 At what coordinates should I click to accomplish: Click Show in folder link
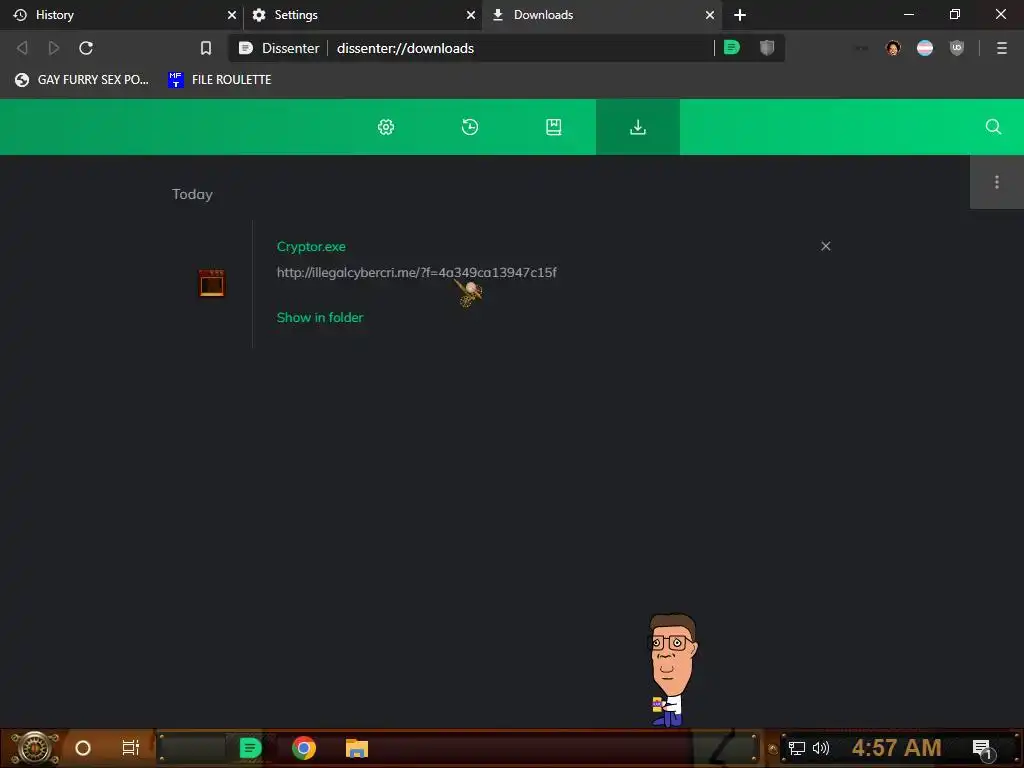pos(320,317)
